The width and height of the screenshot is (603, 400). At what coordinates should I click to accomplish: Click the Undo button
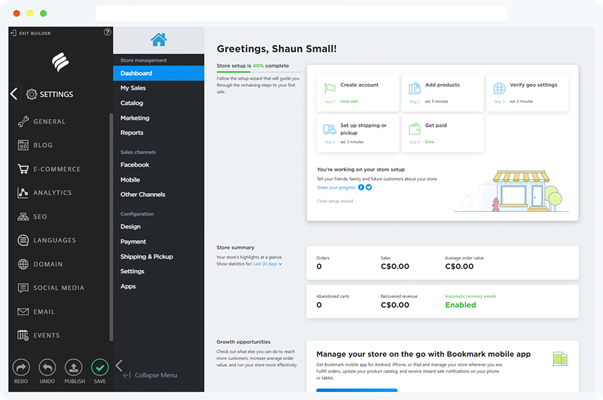(47, 368)
